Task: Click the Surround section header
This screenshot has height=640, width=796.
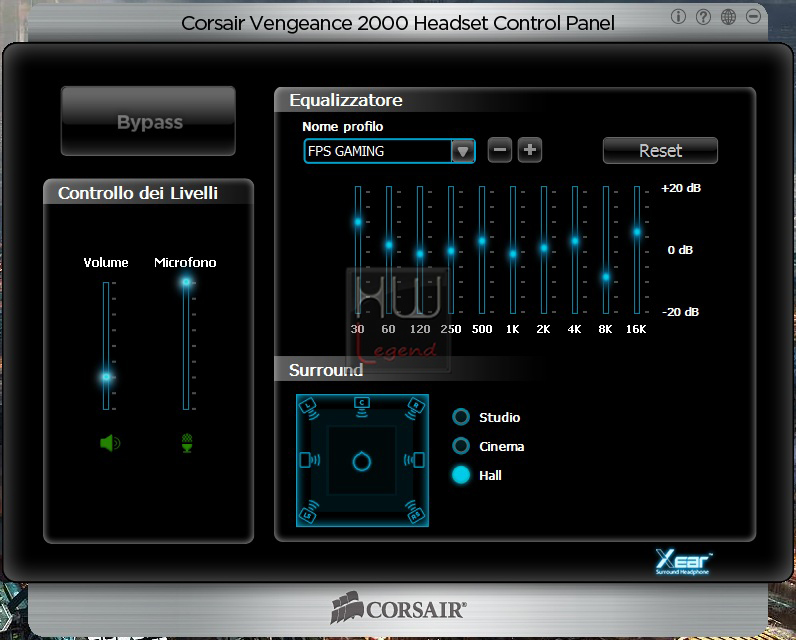Action: point(326,370)
